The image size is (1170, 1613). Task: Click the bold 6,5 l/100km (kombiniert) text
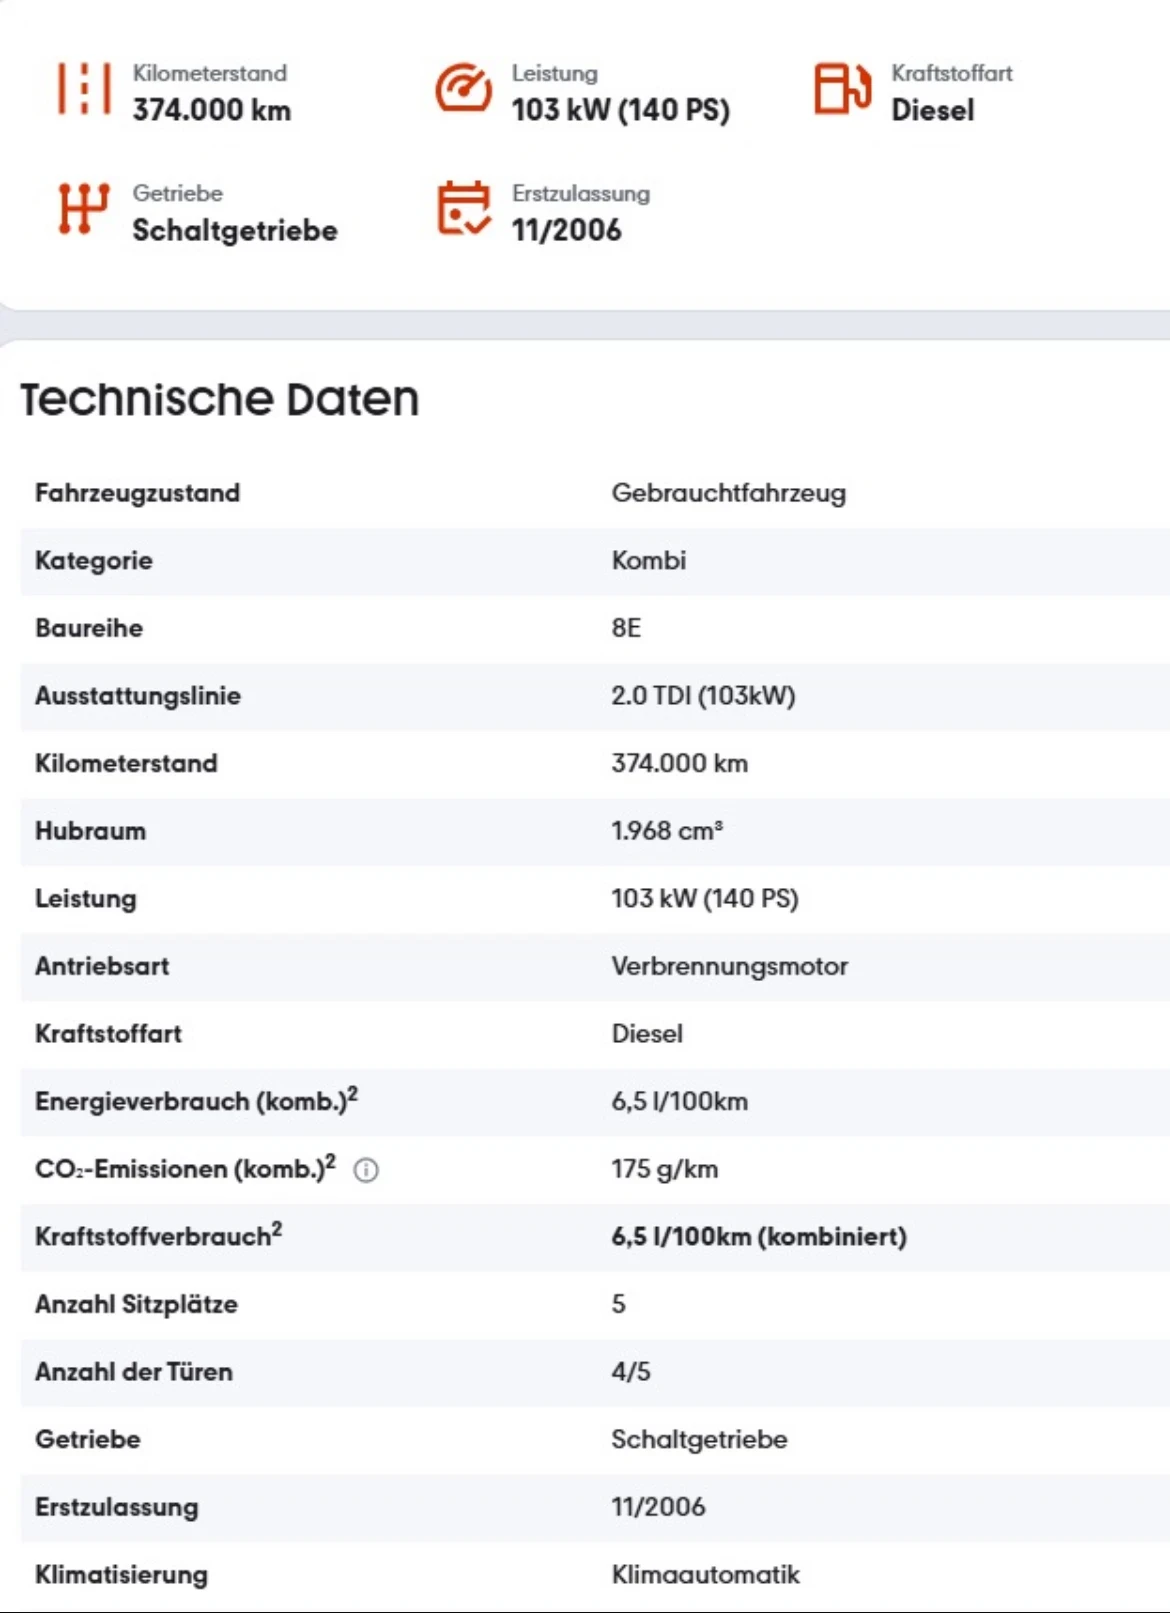(x=758, y=1237)
